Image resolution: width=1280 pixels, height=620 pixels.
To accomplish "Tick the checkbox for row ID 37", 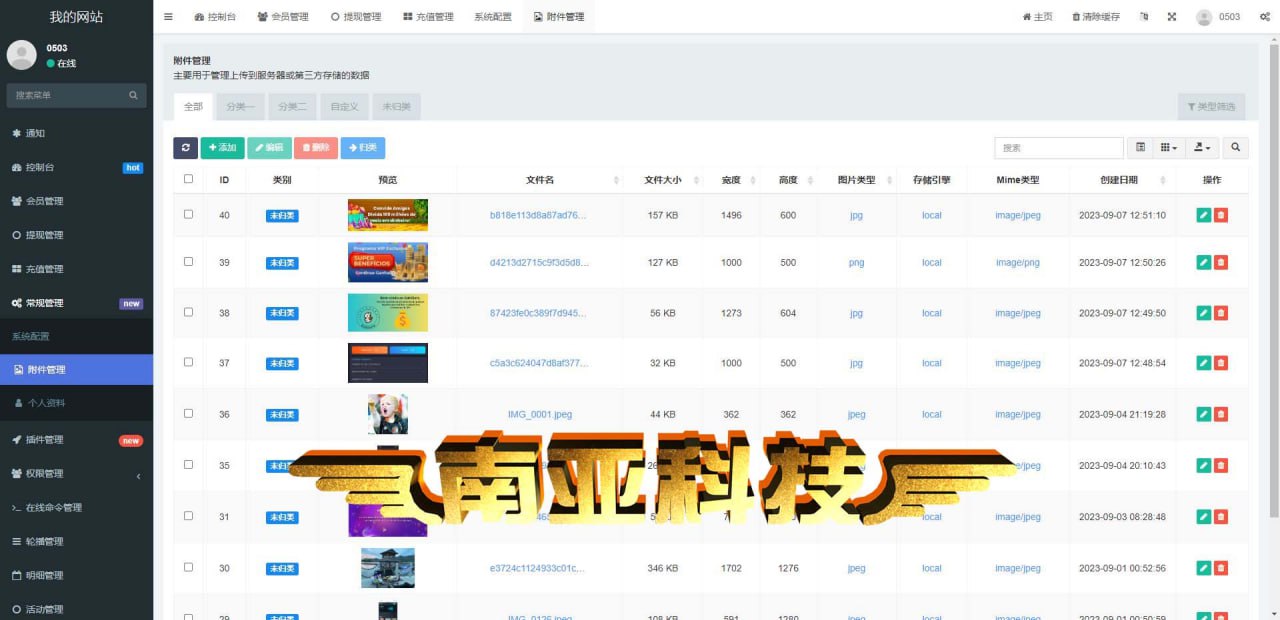I will [x=188, y=363].
